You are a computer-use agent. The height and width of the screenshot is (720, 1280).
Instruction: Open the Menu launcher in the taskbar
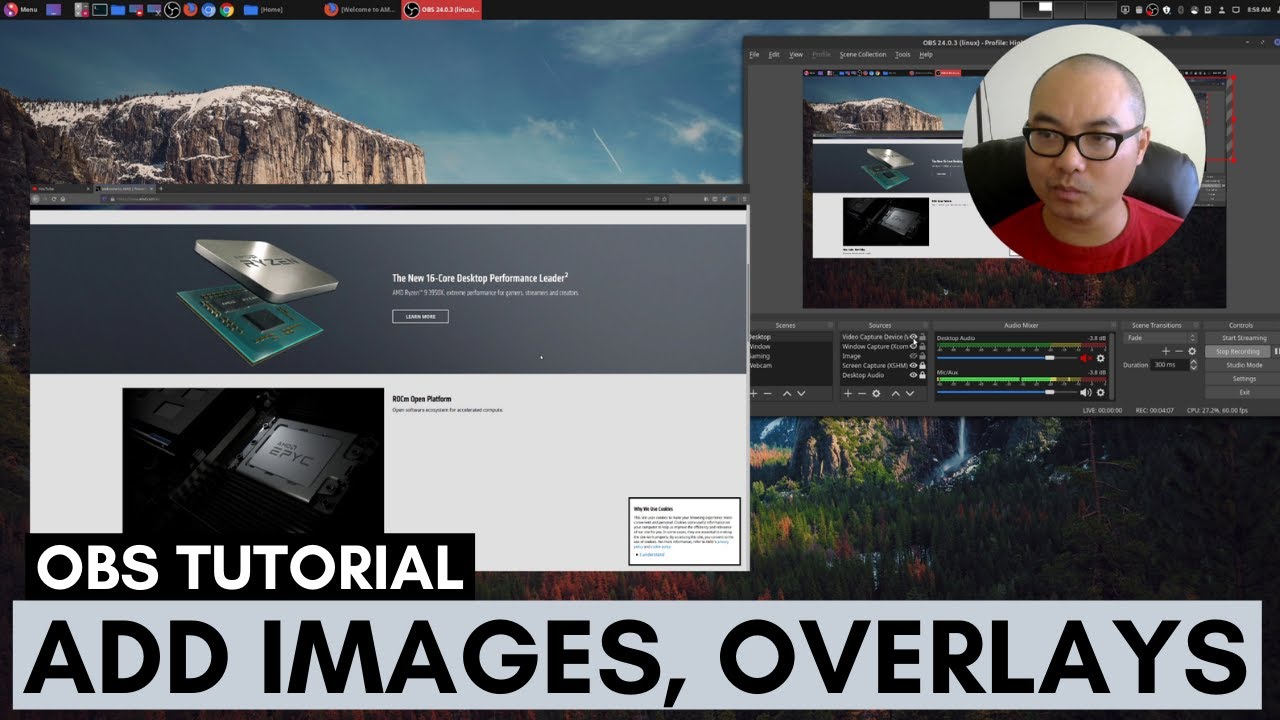coord(21,9)
